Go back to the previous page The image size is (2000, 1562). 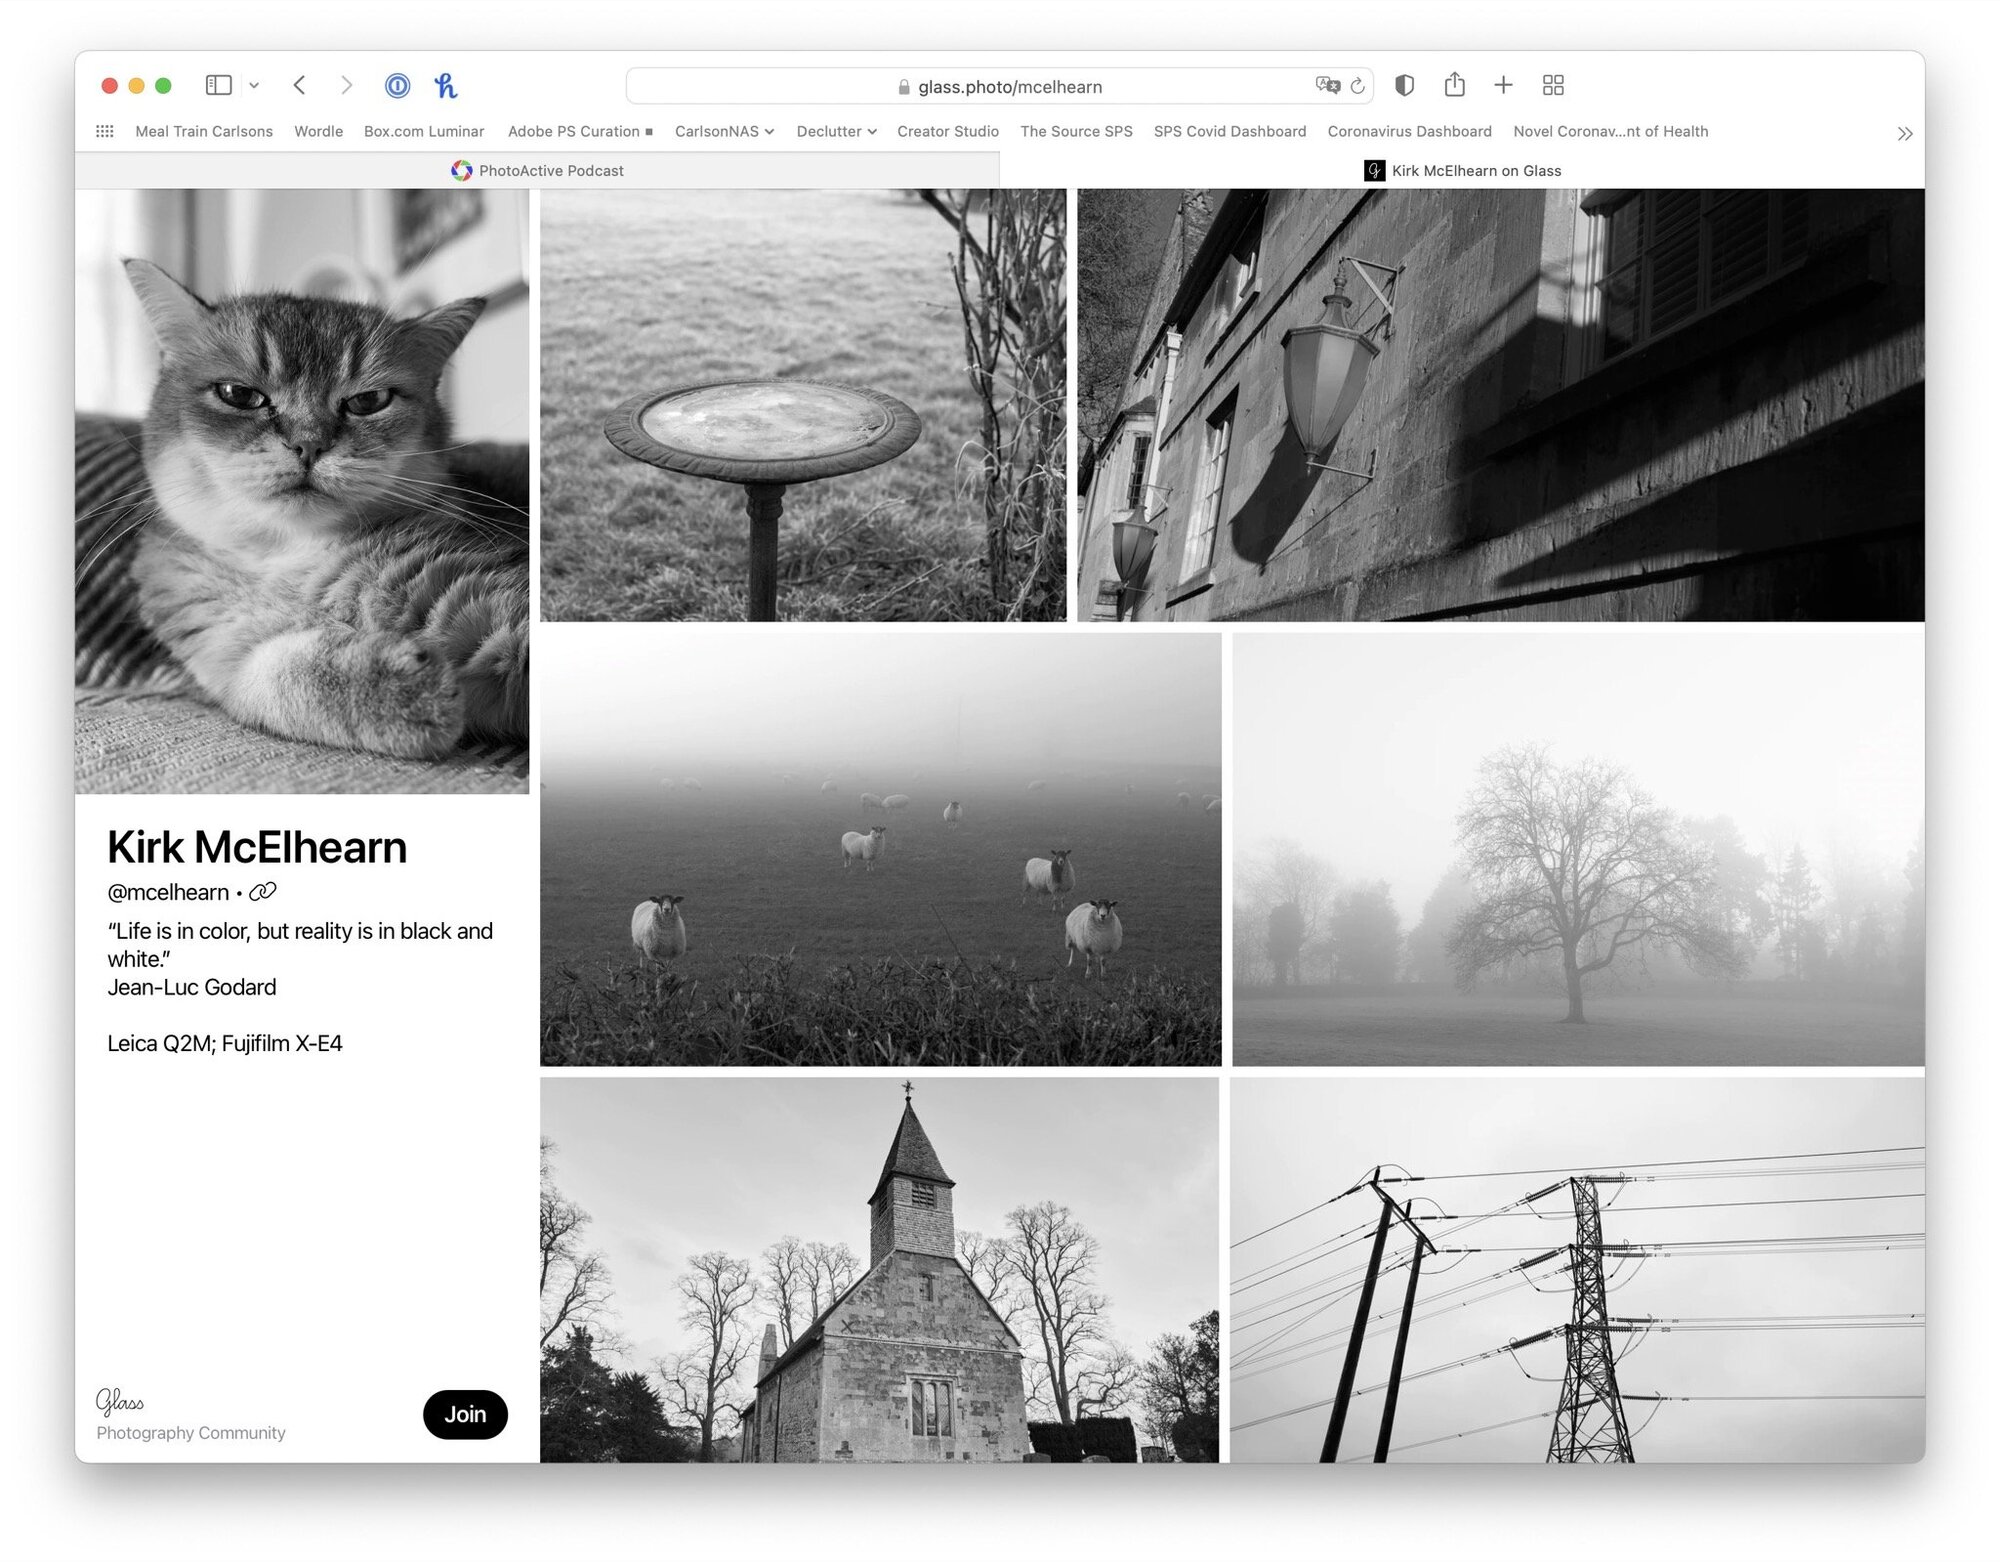point(299,86)
